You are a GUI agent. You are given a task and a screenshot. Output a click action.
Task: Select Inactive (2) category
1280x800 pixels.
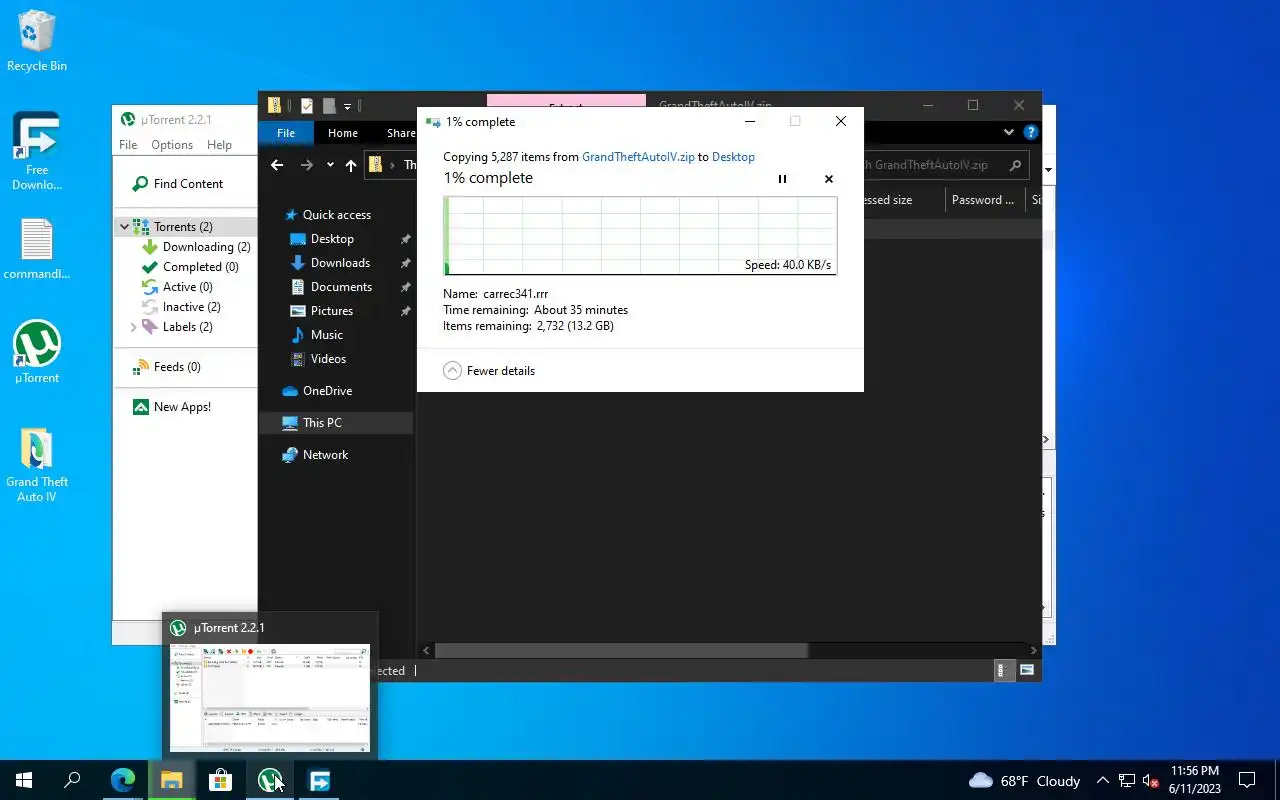pos(191,307)
